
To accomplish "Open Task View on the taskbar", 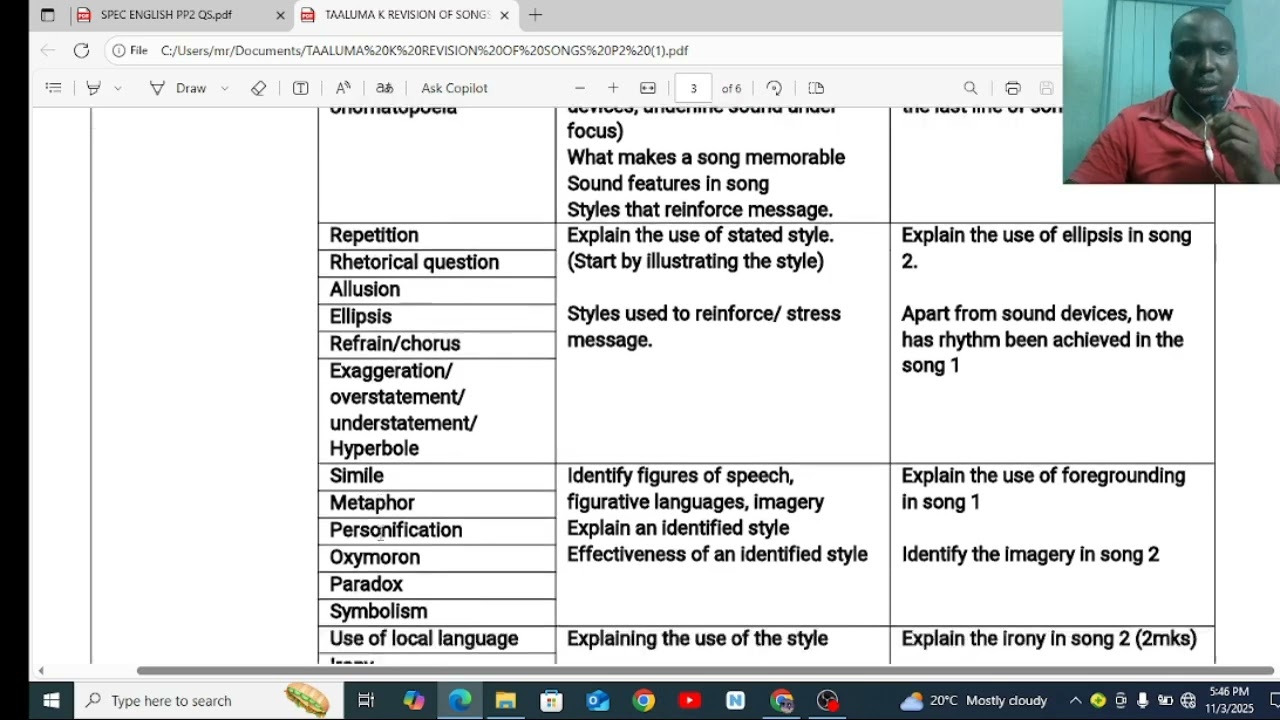I will click(x=366, y=700).
